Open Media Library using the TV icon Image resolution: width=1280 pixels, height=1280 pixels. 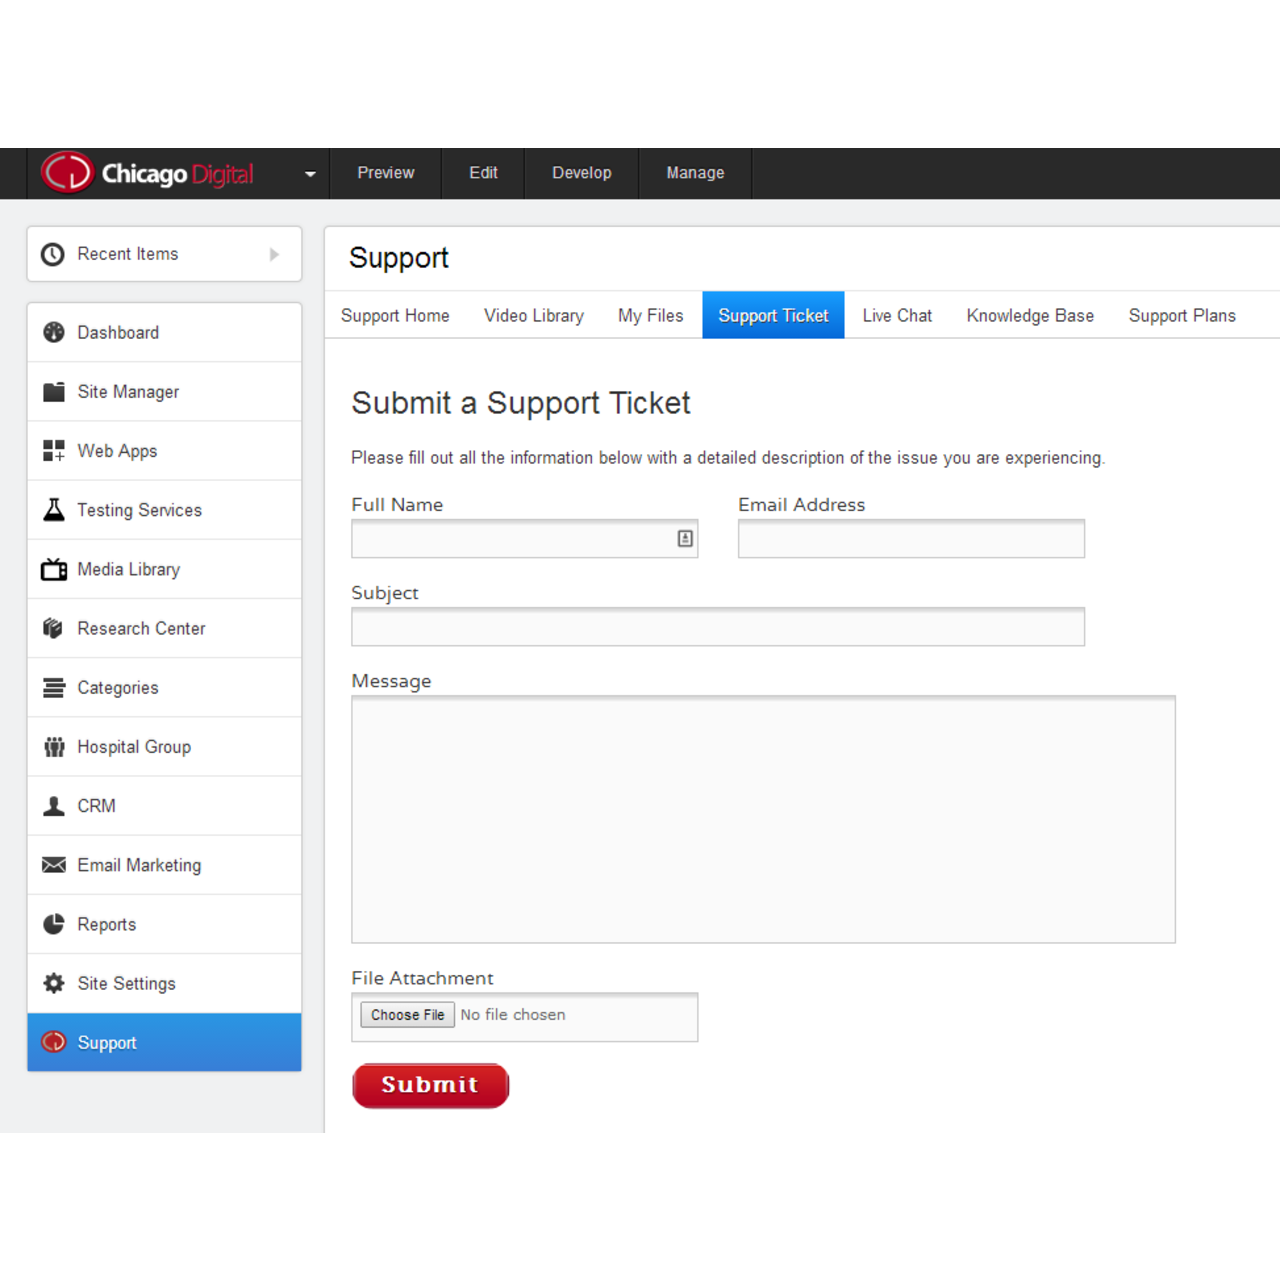53,569
